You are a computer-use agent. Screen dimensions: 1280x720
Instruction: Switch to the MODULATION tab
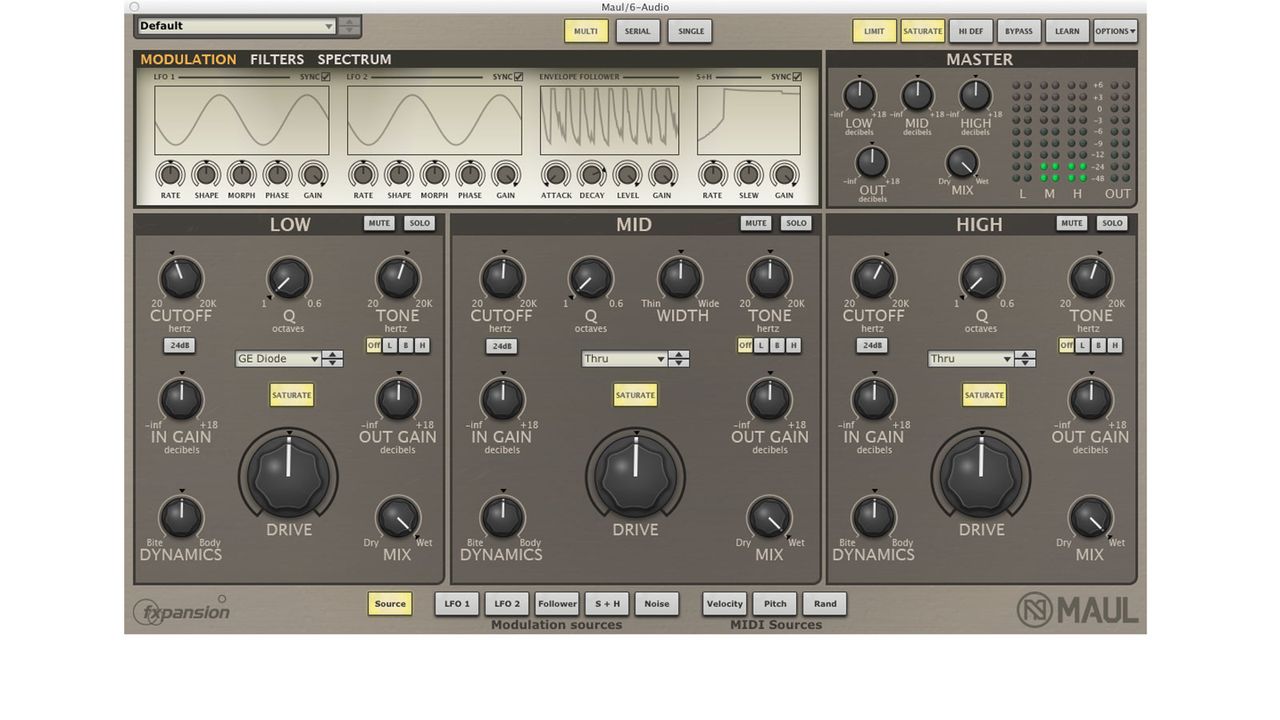click(188, 60)
